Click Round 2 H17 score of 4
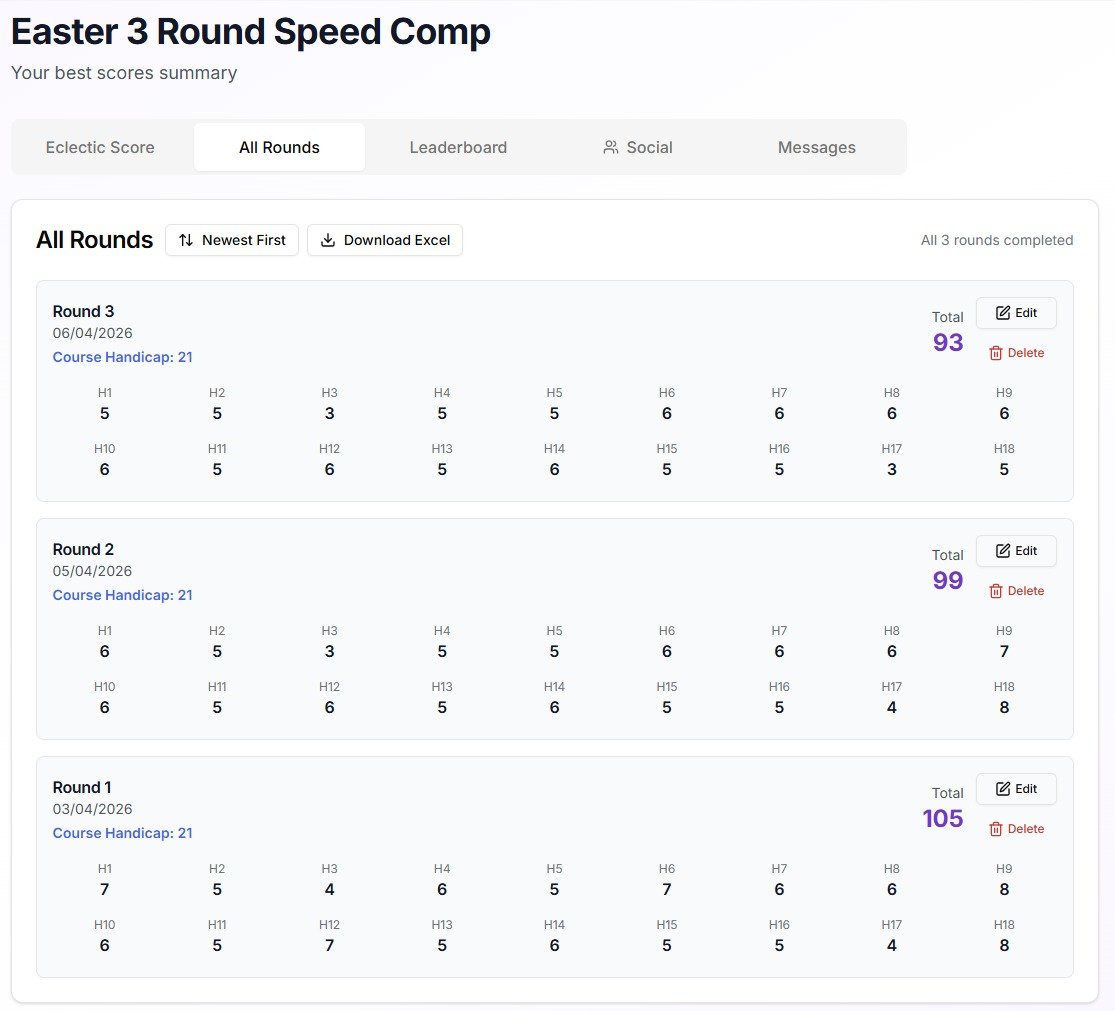The height and width of the screenshot is (1011, 1115). tap(892, 708)
